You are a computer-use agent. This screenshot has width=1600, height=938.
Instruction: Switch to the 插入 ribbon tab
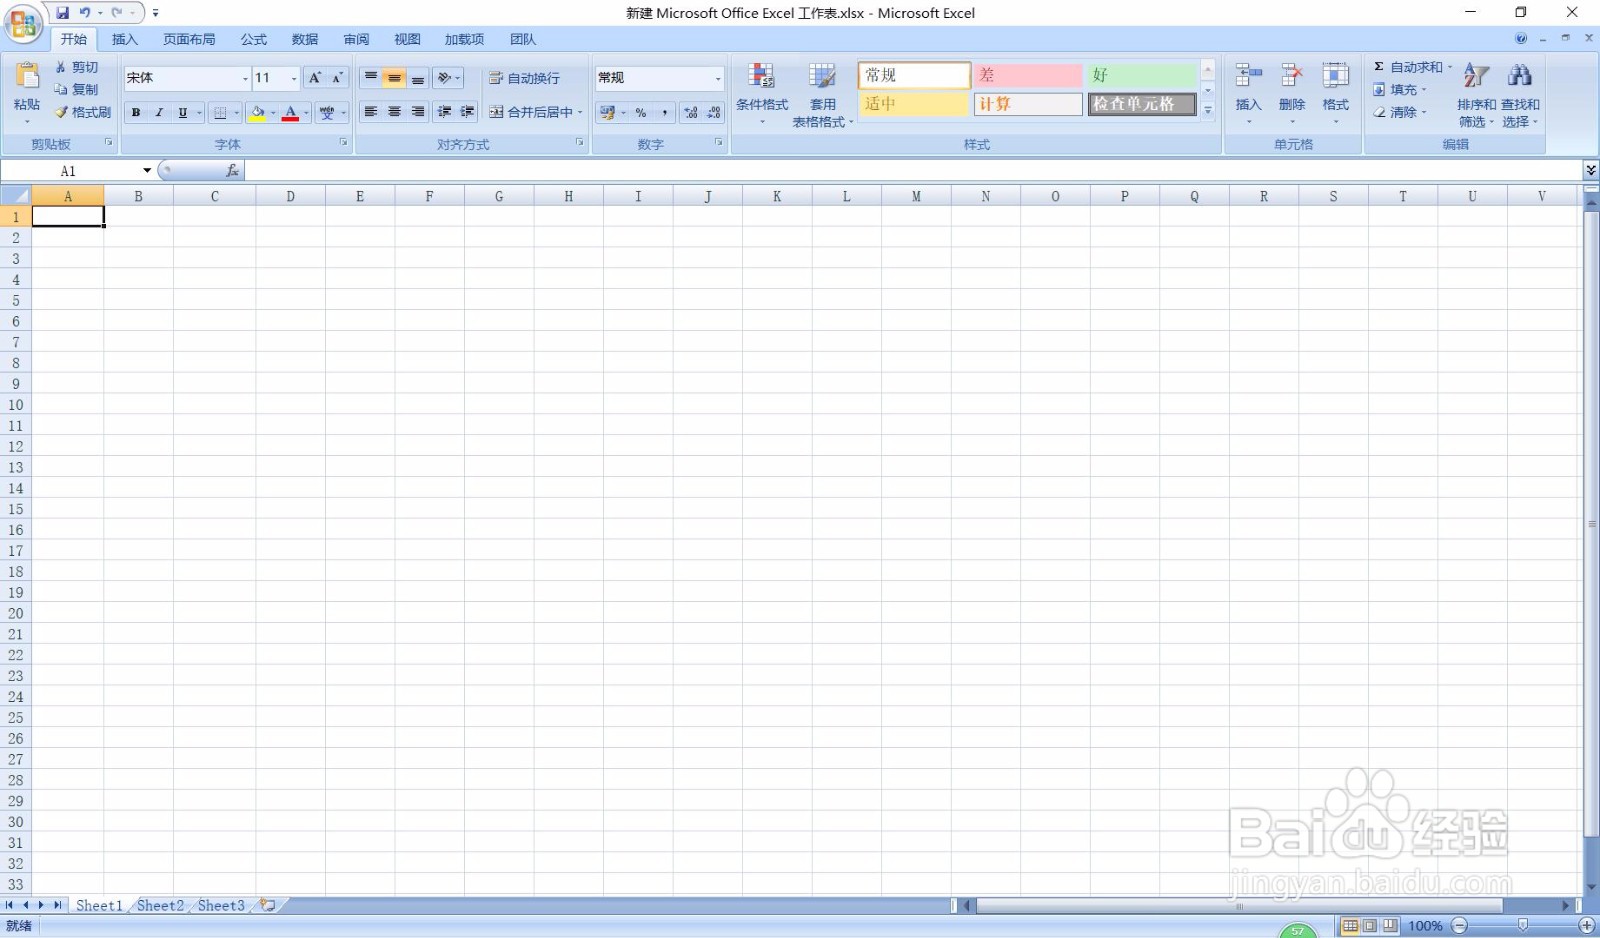click(124, 39)
